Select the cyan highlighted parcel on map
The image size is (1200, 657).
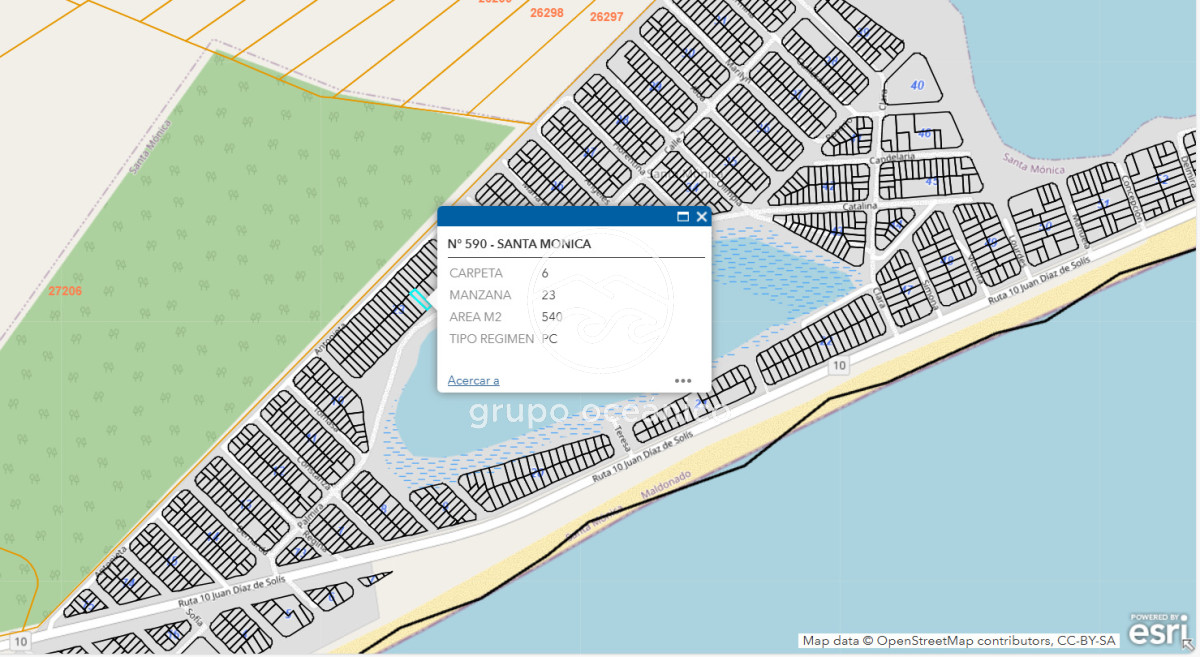[419, 299]
